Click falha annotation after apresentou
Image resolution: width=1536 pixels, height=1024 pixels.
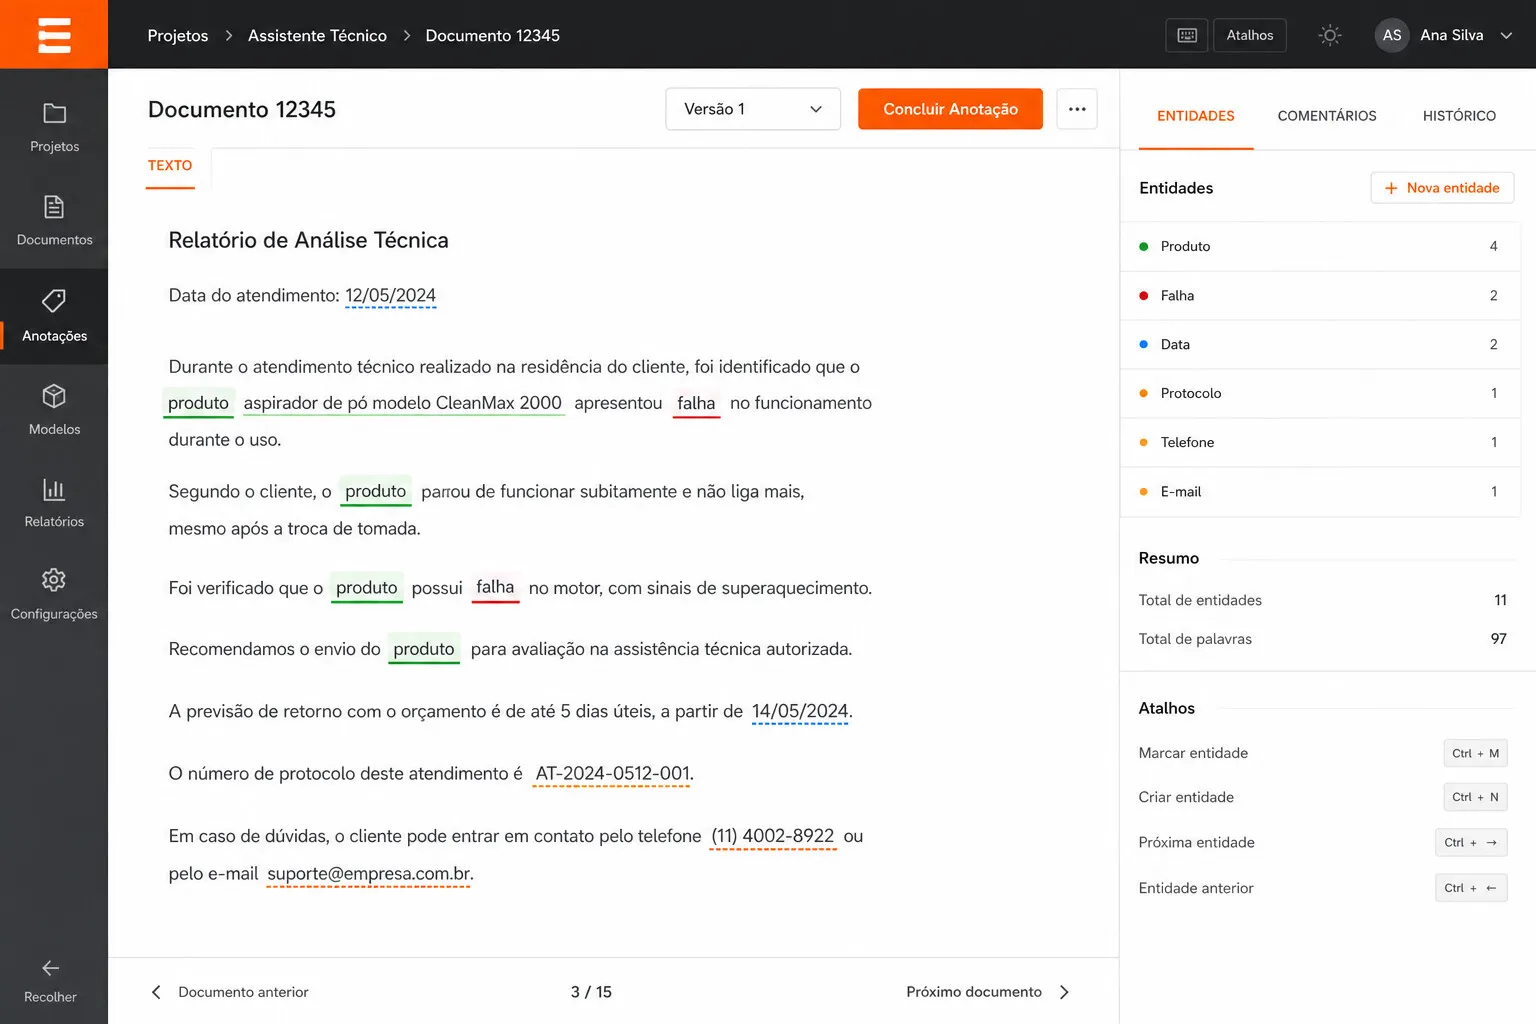coord(696,403)
